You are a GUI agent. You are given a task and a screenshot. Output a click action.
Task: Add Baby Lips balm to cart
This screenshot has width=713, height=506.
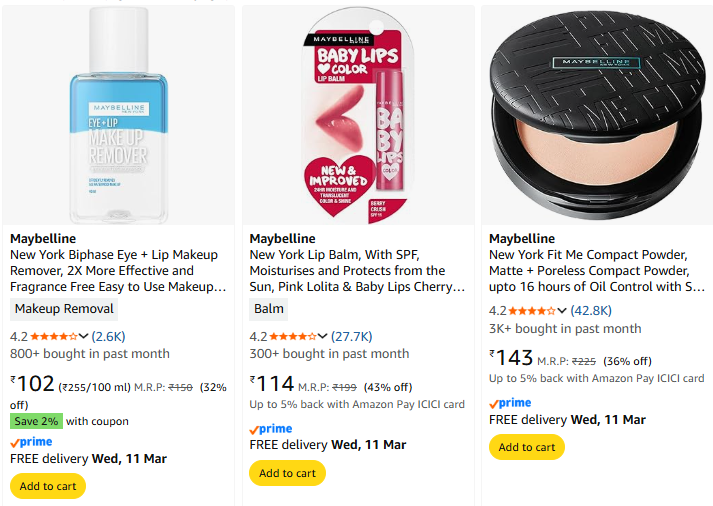(x=287, y=473)
